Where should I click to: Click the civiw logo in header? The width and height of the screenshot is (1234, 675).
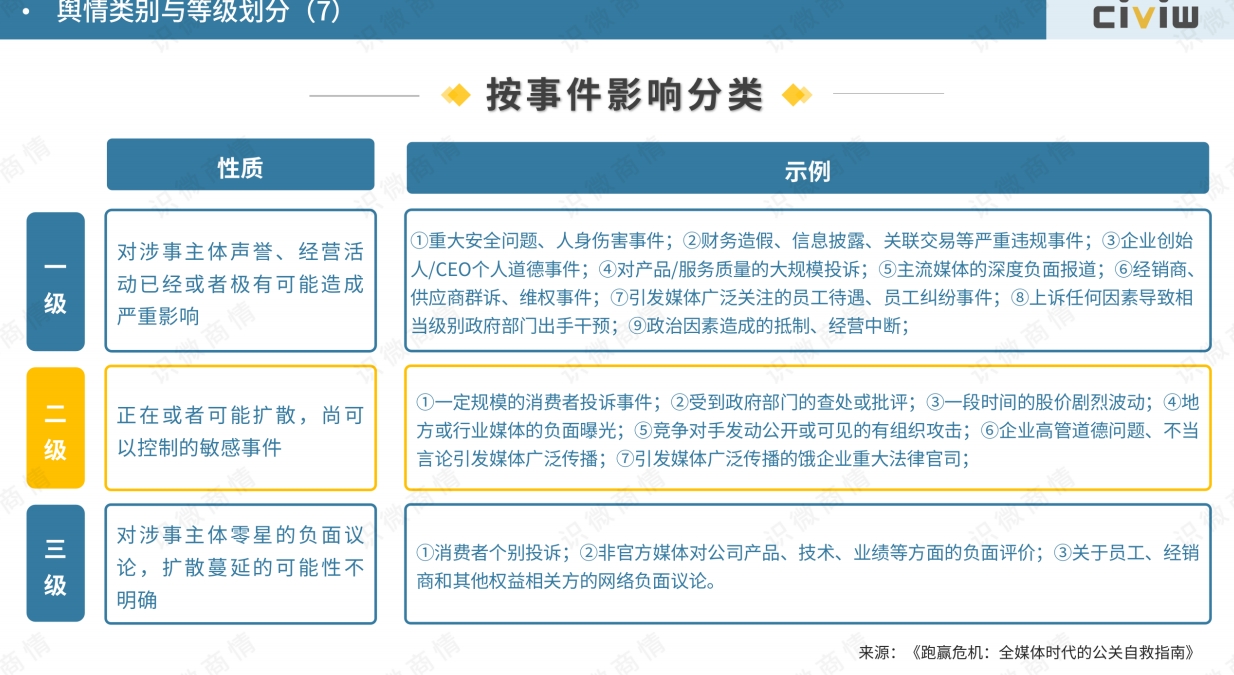pos(1145,16)
